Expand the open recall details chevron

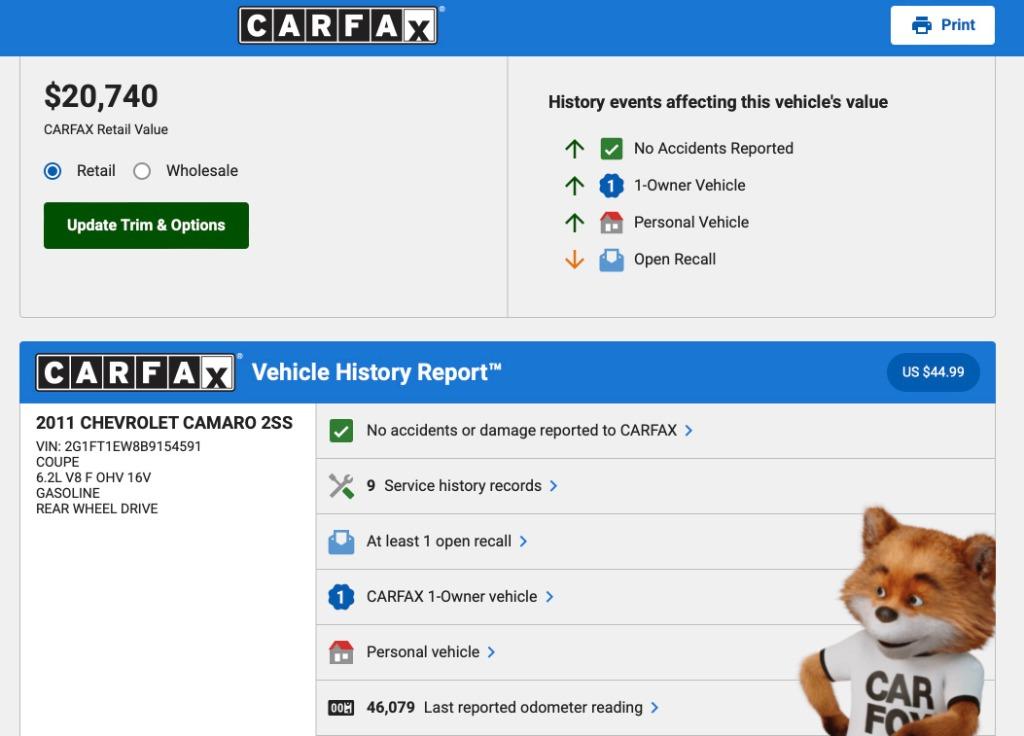click(x=523, y=541)
